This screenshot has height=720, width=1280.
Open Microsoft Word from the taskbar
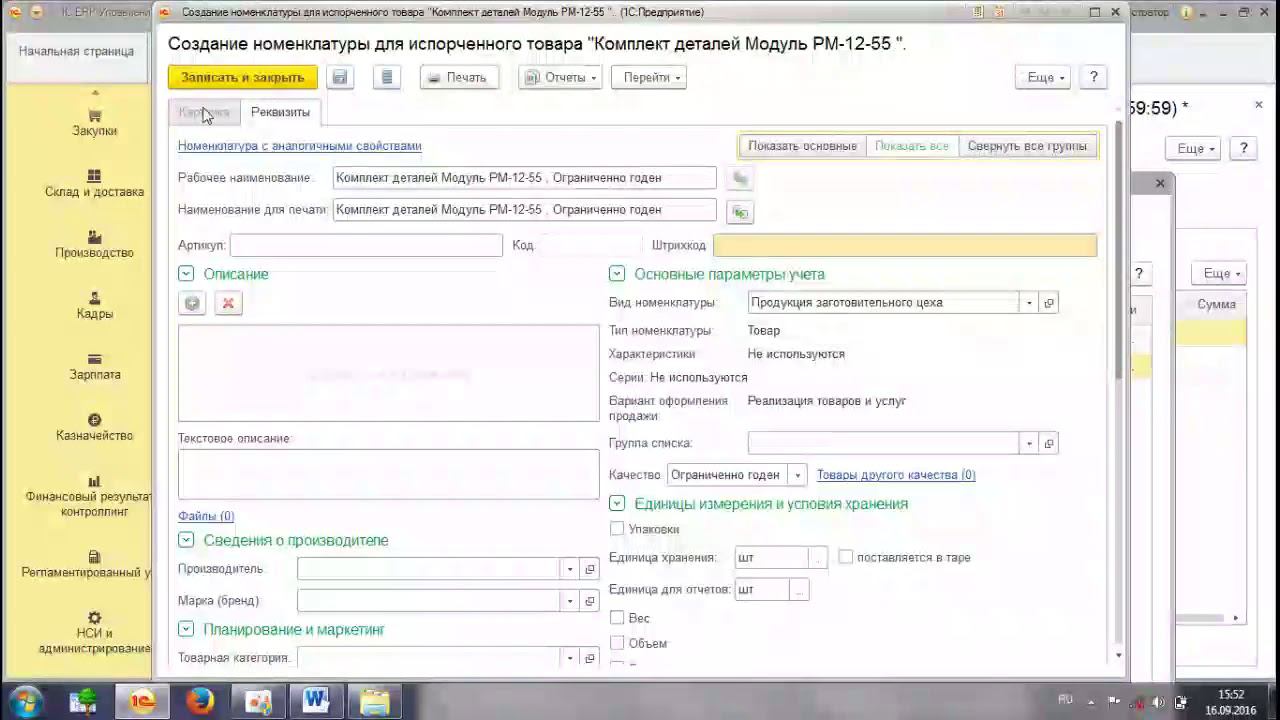pyautogui.click(x=316, y=701)
